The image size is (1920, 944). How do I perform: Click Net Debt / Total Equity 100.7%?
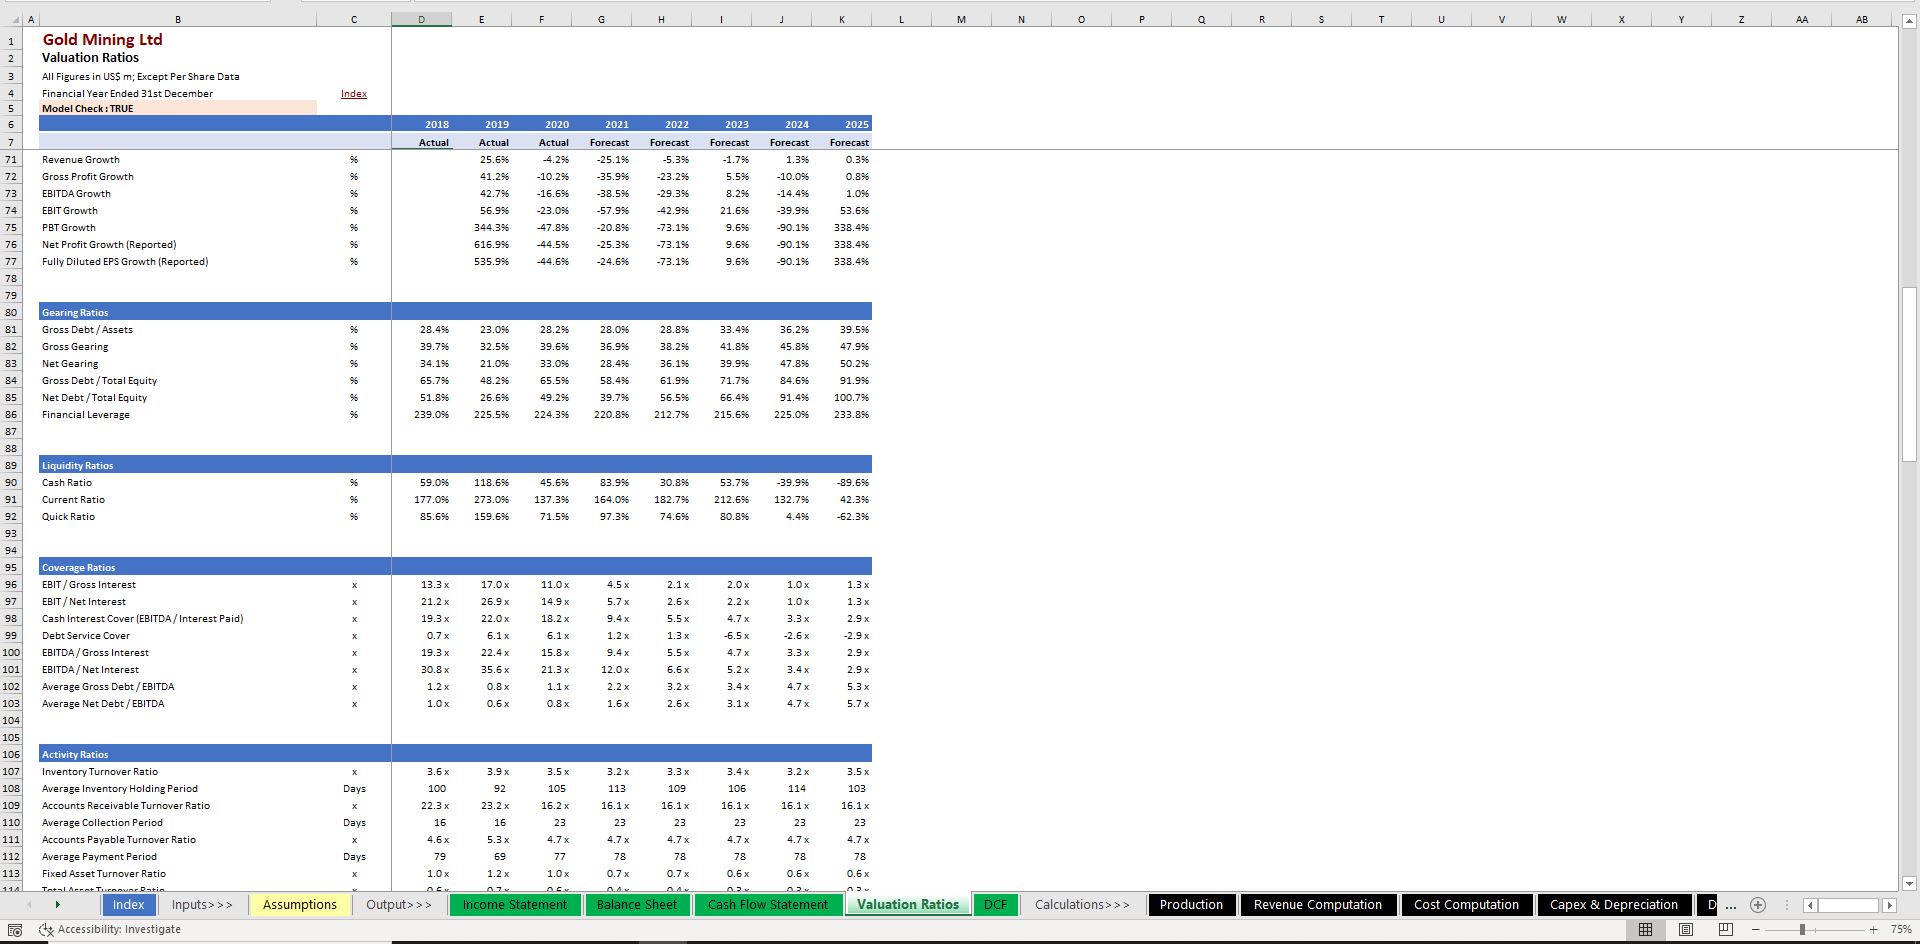(852, 397)
